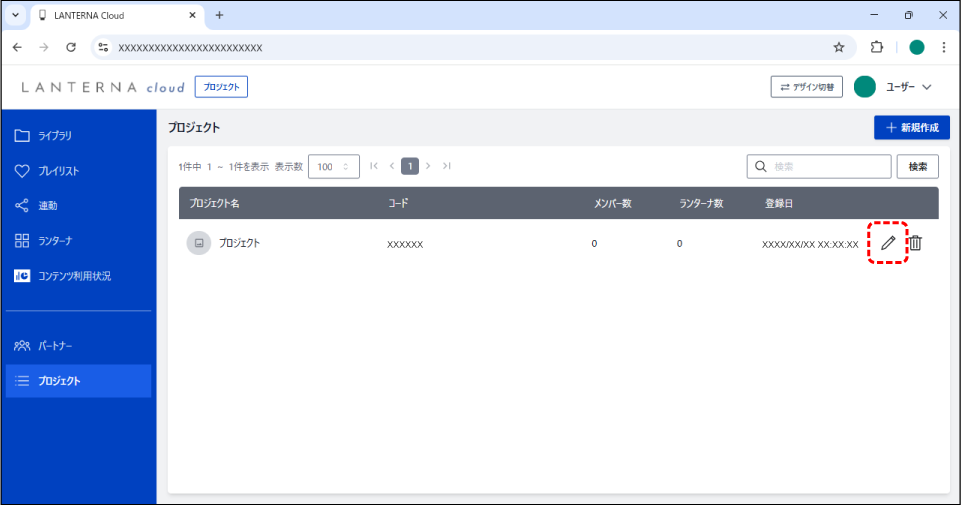Open パートナー in the sidebar
Viewport: 961px width, 505px height.
click(x=55, y=346)
